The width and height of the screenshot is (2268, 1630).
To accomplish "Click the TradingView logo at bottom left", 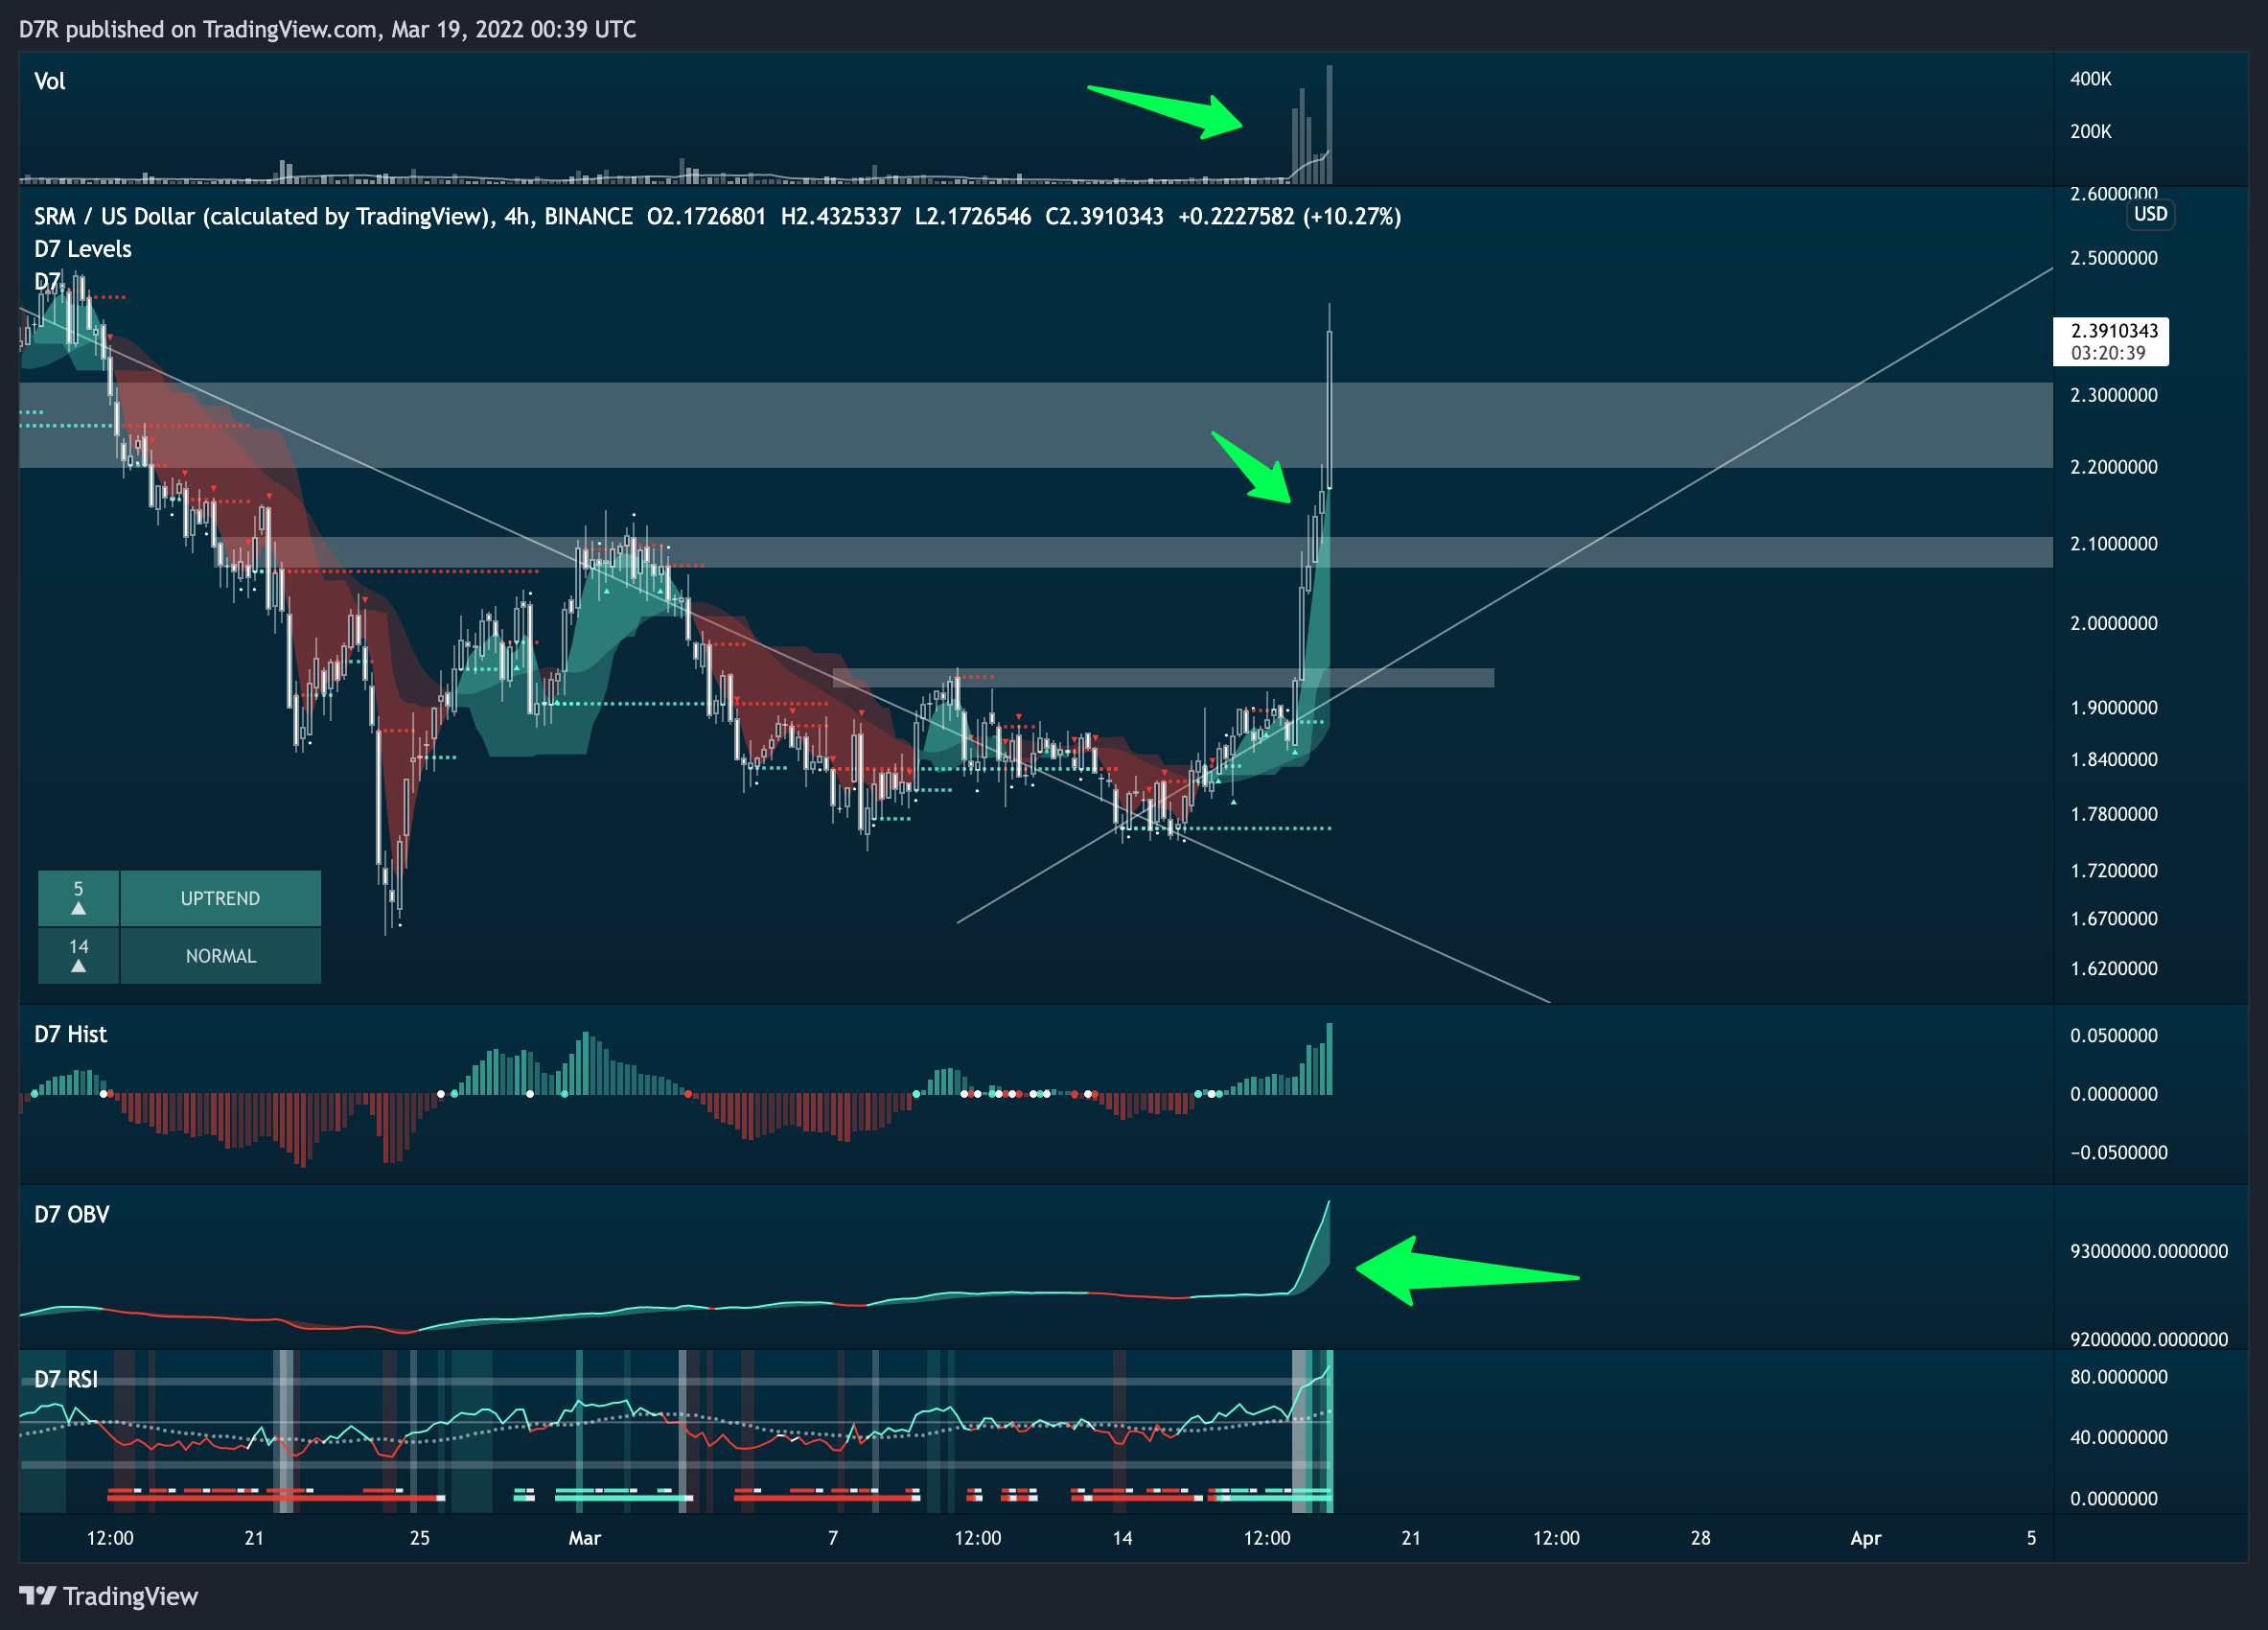I will [x=108, y=1596].
